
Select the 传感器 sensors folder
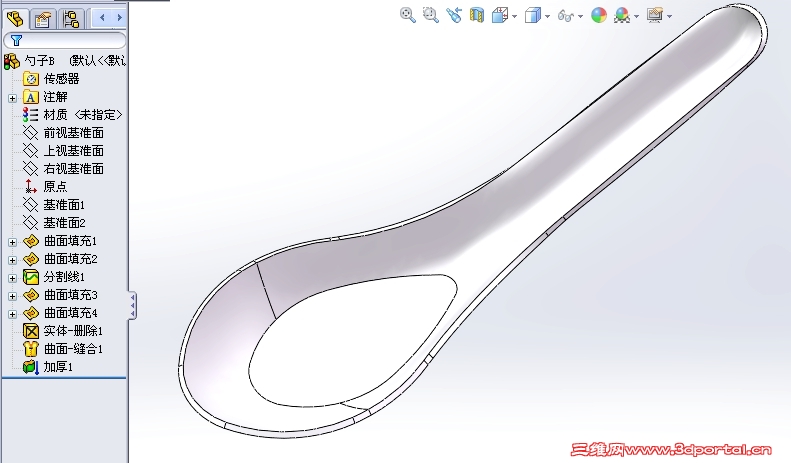pos(62,79)
